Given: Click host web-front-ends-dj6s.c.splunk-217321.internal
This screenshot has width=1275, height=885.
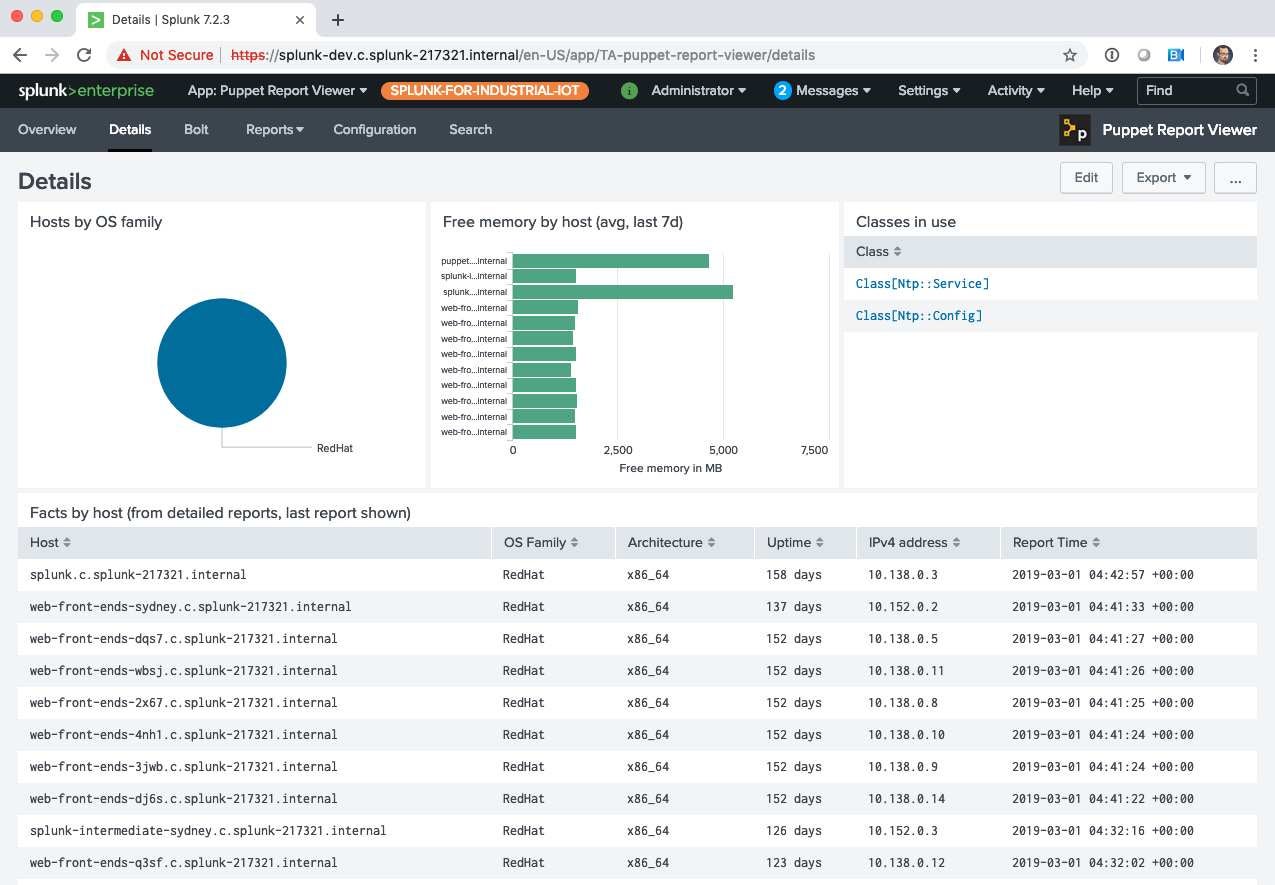Looking at the screenshot, I should 184,799.
